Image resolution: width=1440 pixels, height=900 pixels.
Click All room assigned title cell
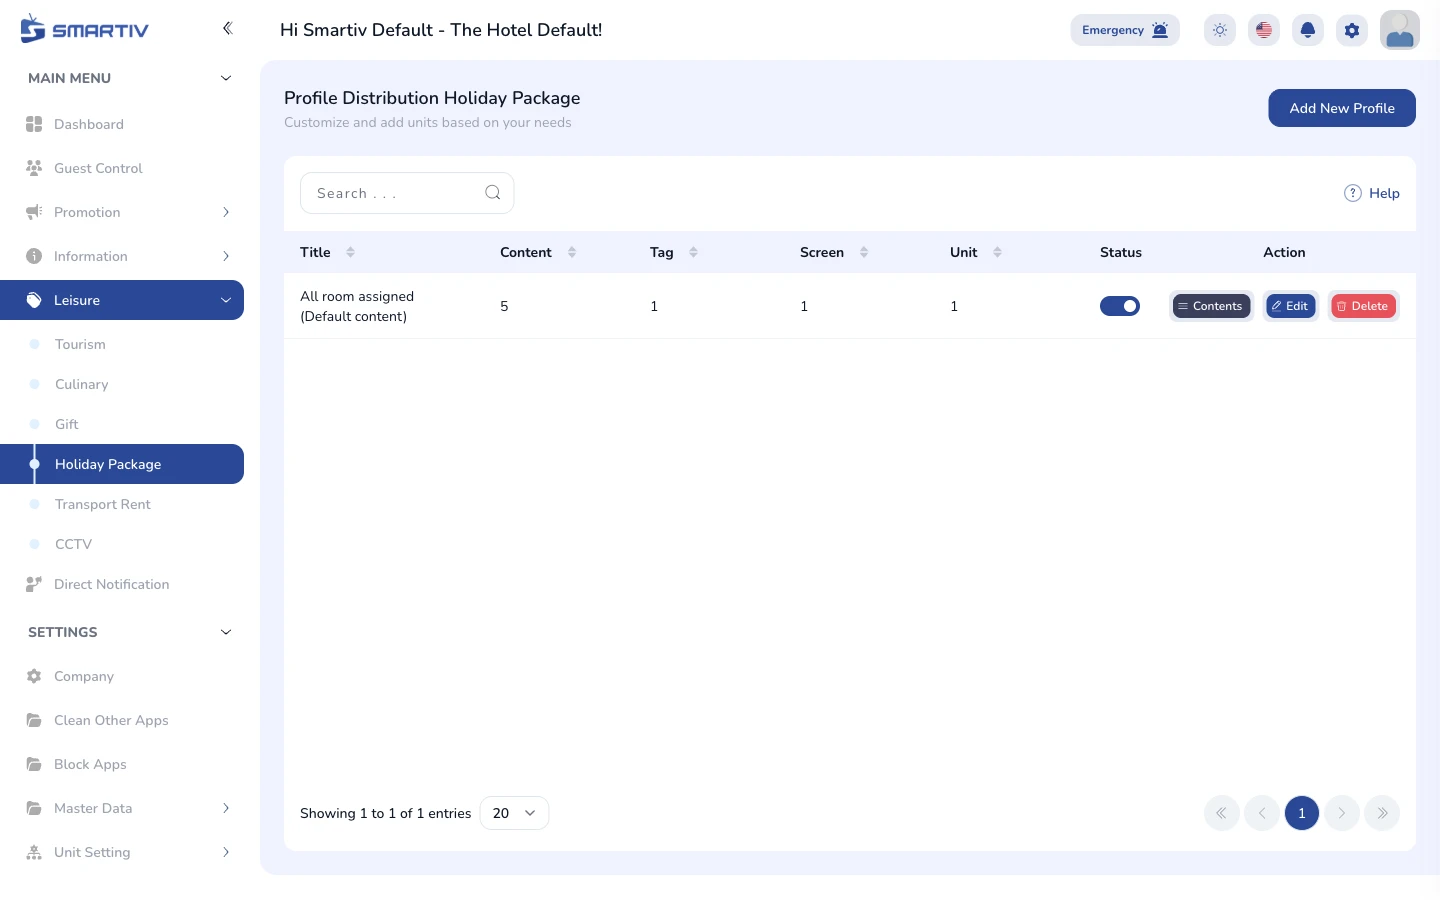pos(357,306)
